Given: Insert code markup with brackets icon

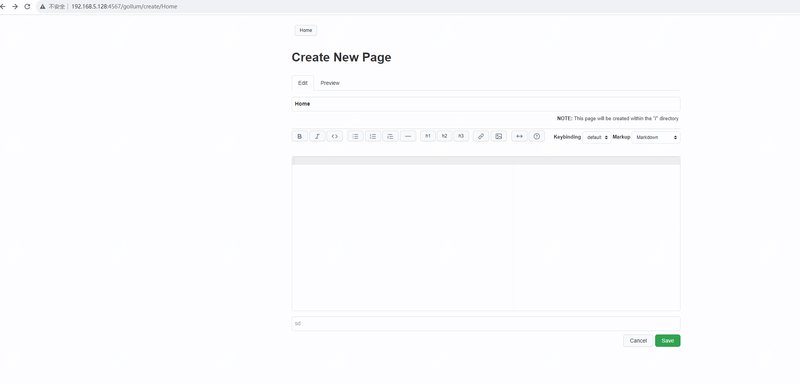Looking at the screenshot, I should point(334,137).
